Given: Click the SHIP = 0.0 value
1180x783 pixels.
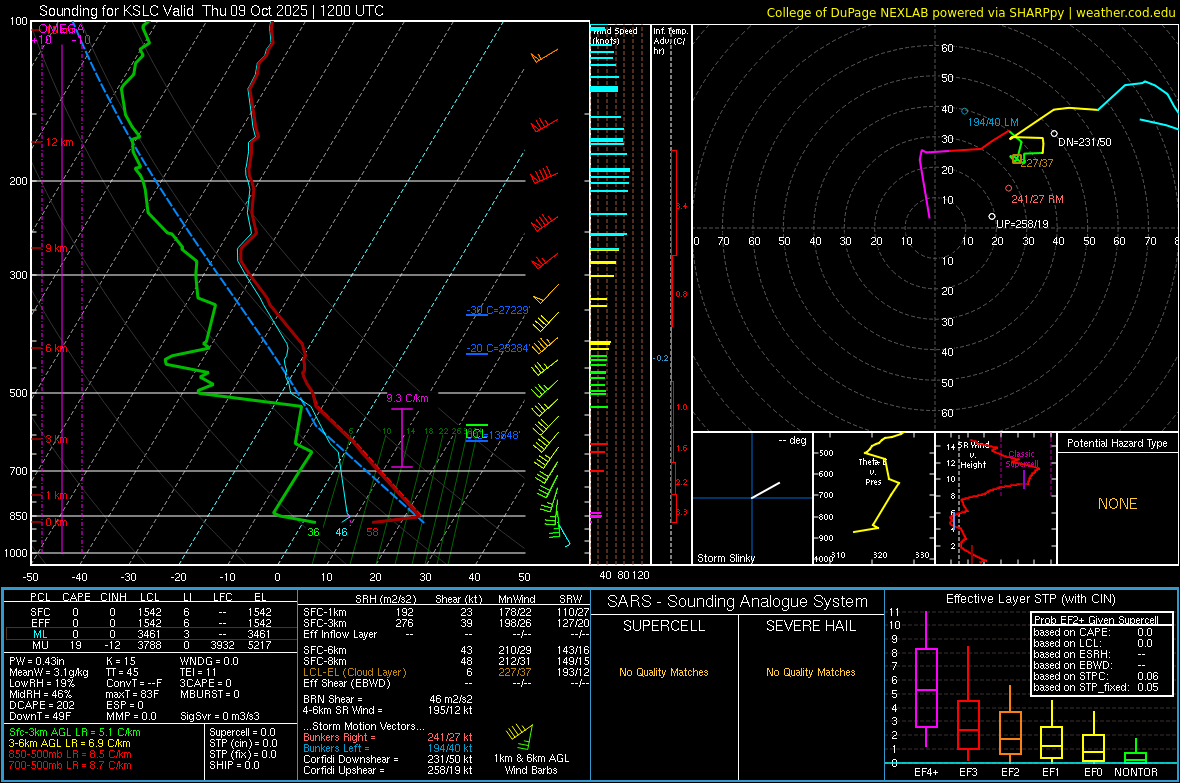Looking at the screenshot, I should pos(234,765).
